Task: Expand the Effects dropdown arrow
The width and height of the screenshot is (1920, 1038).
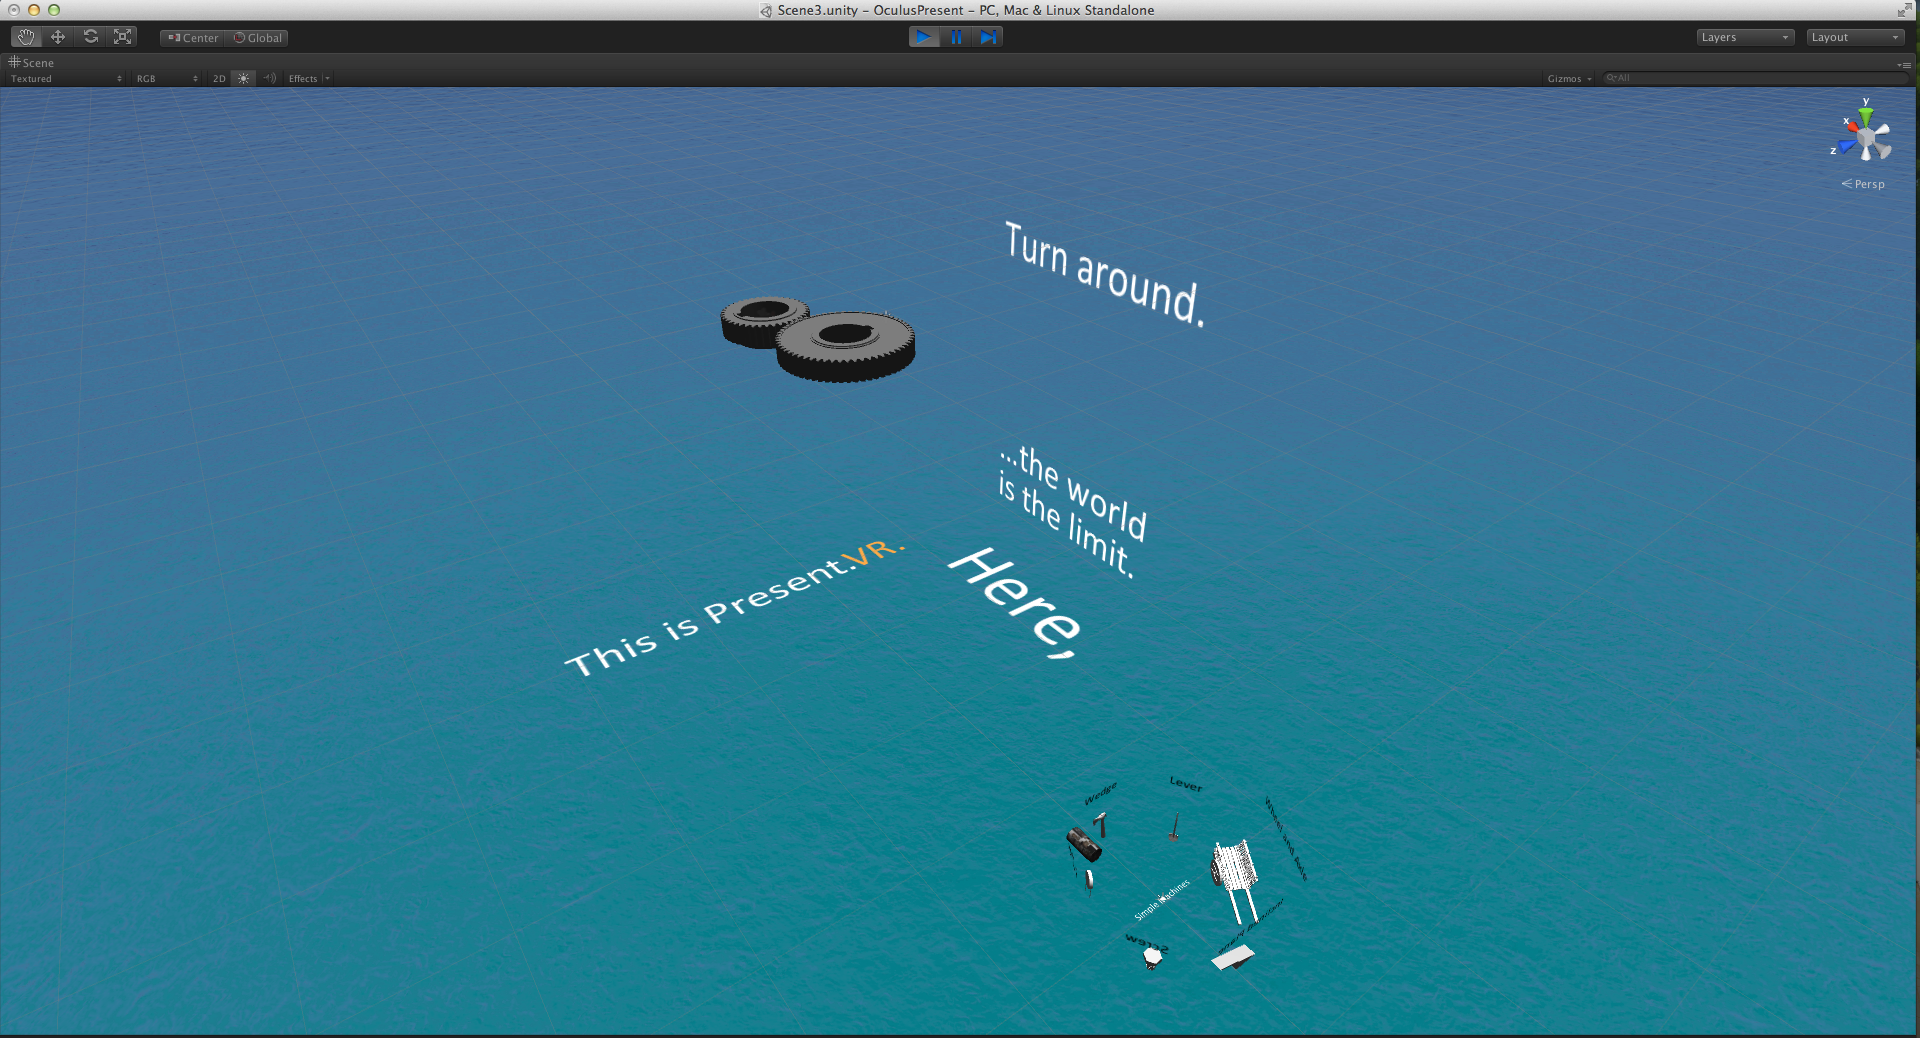Action: [x=327, y=78]
